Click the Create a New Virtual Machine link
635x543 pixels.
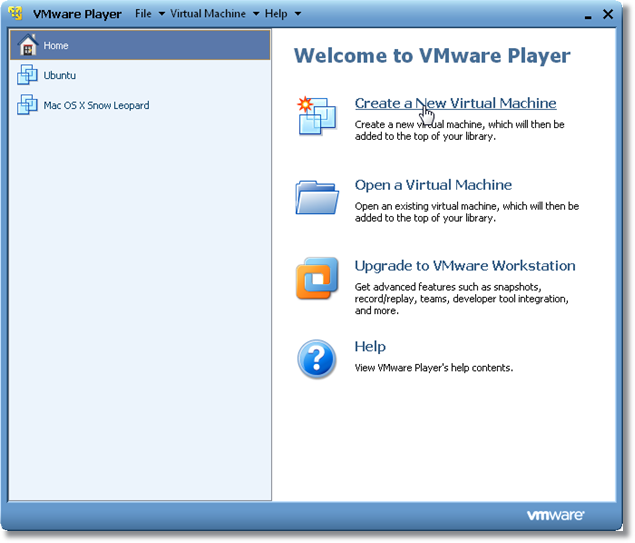coord(456,103)
